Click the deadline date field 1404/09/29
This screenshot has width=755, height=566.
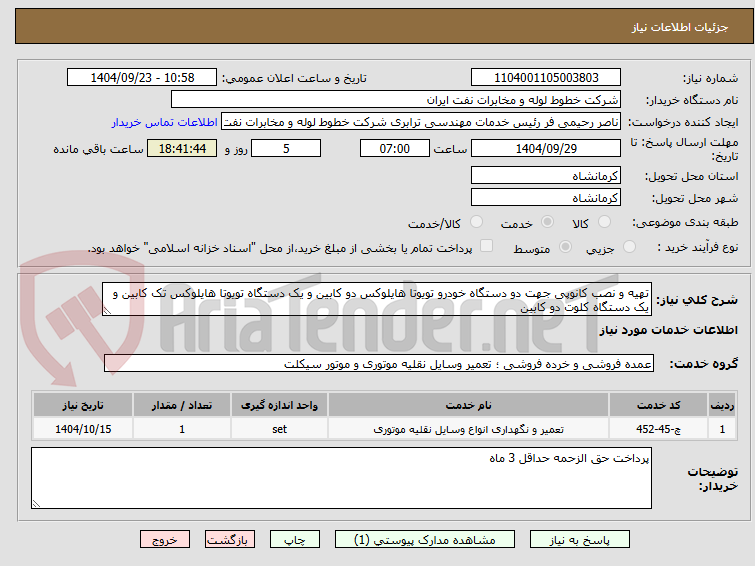pyautogui.click(x=546, y=148)
